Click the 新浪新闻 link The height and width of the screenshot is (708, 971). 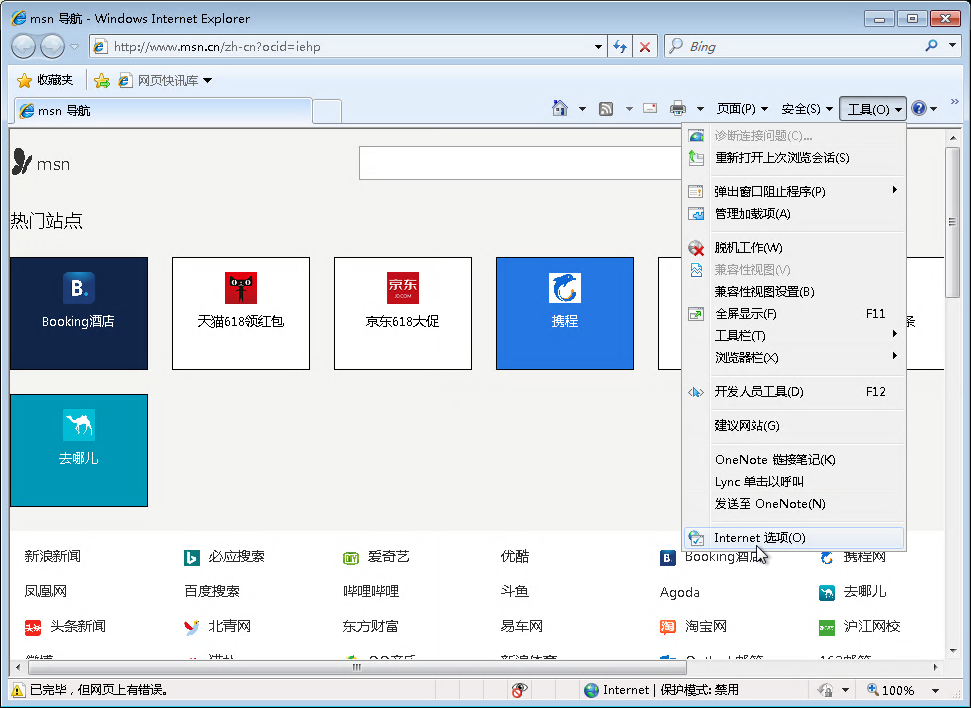[x=53, y=556]
